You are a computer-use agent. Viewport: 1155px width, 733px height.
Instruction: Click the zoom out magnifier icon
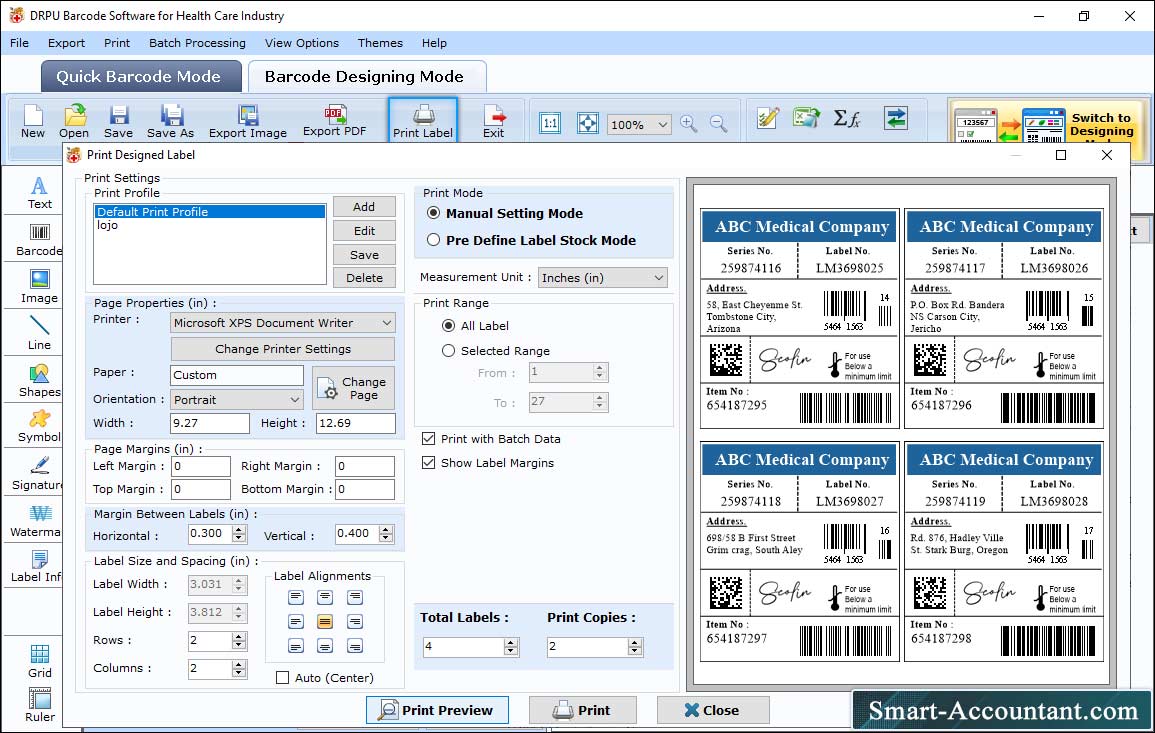coord(718,123)
